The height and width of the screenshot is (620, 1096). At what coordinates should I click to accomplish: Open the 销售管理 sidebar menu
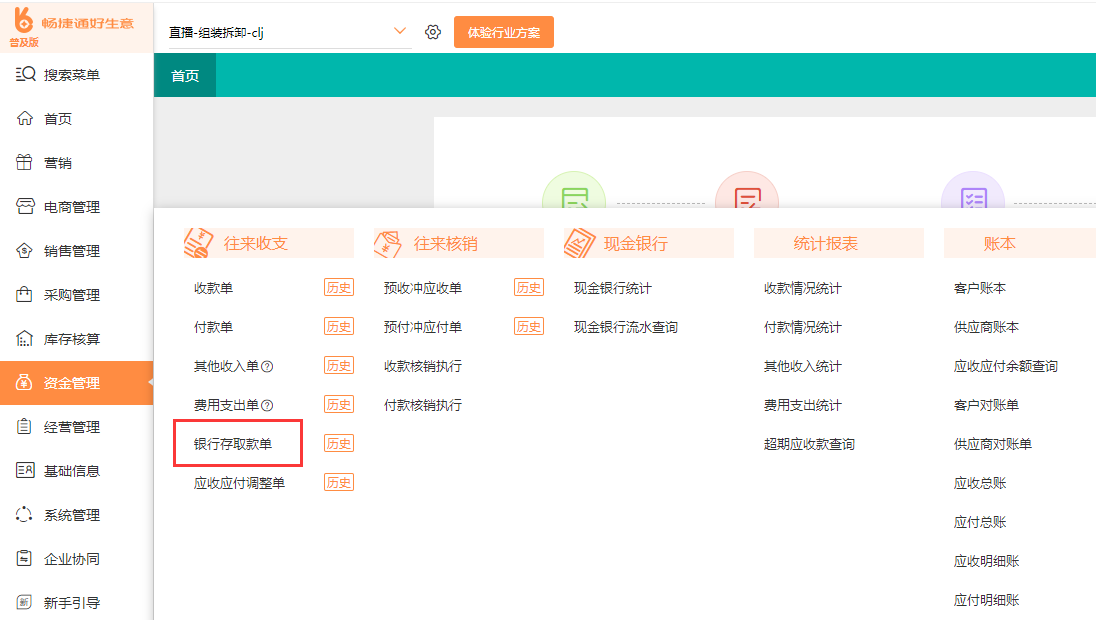click(71, 251)
